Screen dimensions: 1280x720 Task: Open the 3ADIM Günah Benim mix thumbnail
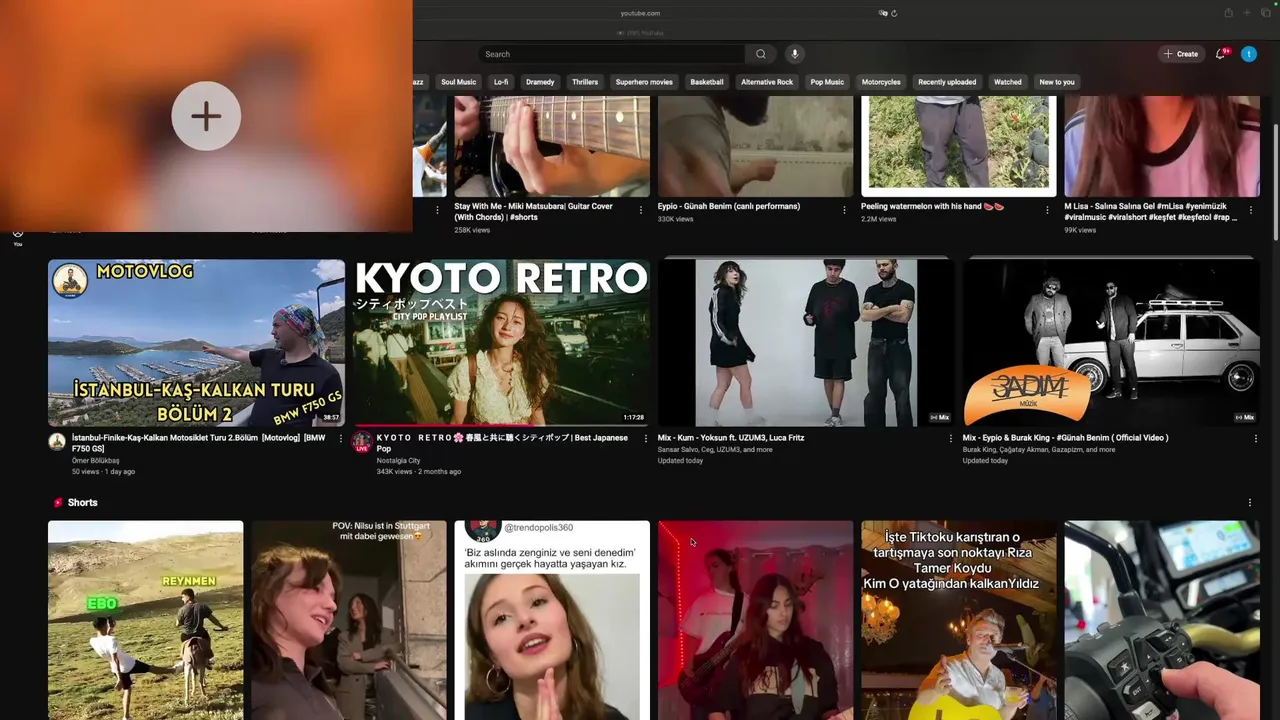(x=1111, y=343)
